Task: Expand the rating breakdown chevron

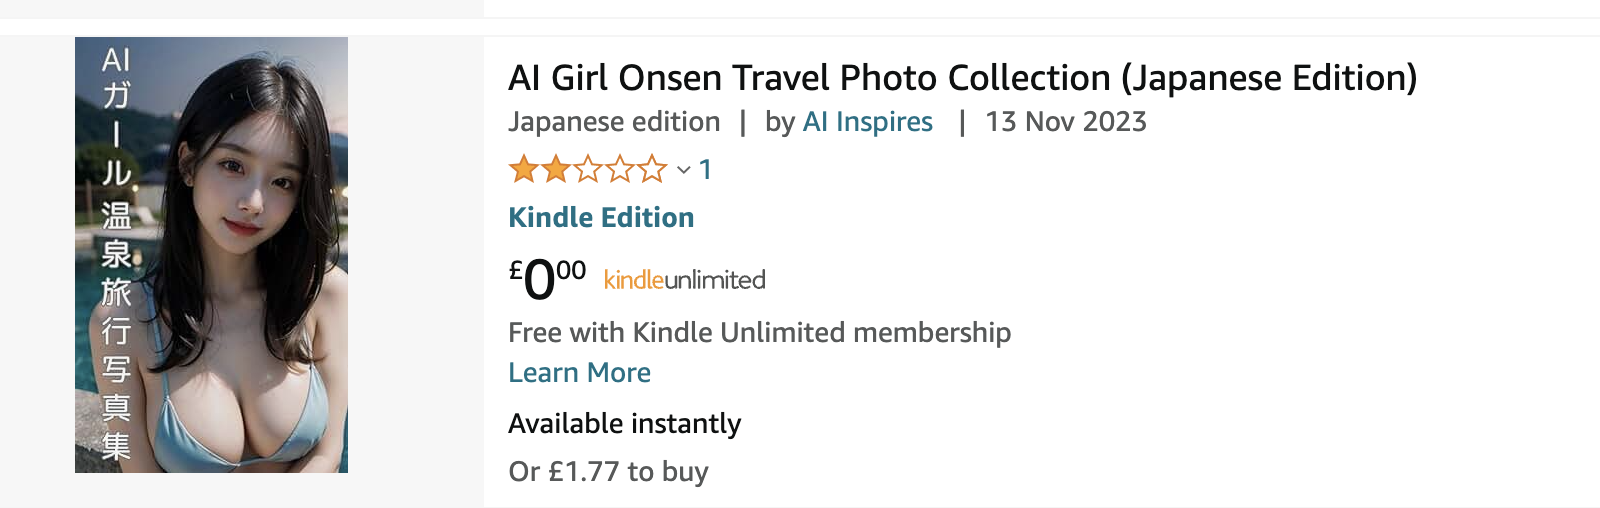Action: point(684,170)
